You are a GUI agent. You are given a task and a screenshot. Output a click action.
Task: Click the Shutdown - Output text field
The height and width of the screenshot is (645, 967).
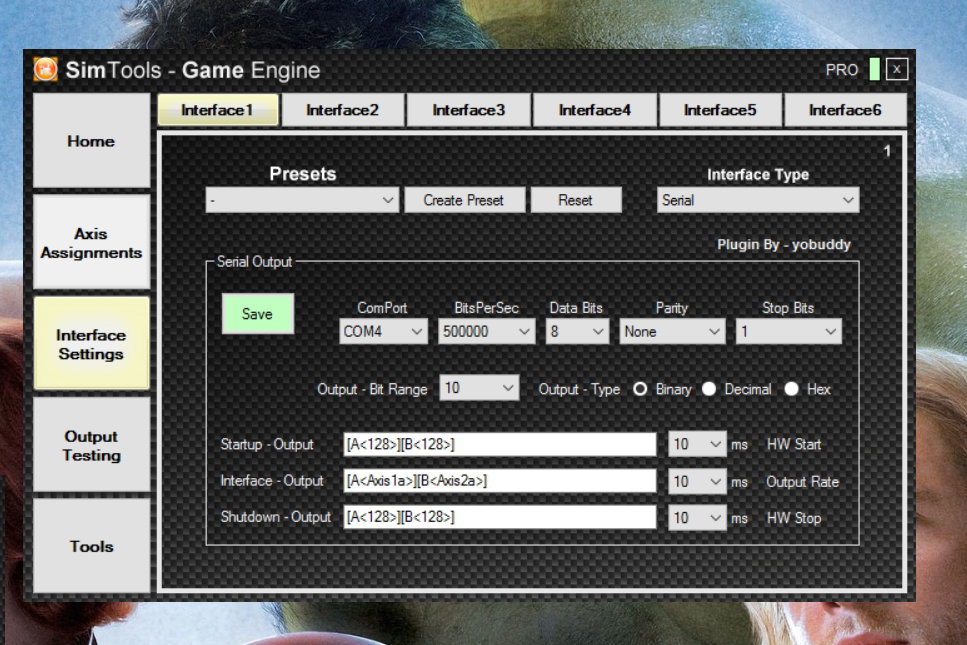tap(500, 517)
